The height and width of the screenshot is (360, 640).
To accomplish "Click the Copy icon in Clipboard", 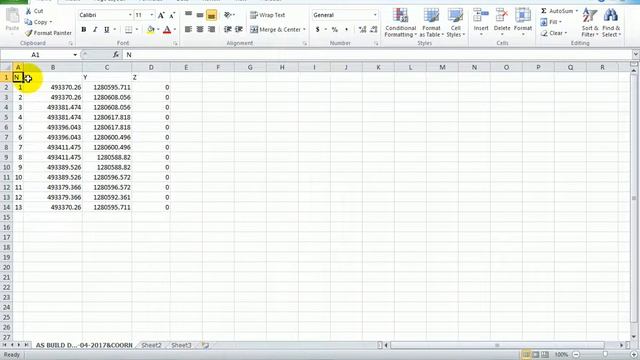I will tap(28, 22).
